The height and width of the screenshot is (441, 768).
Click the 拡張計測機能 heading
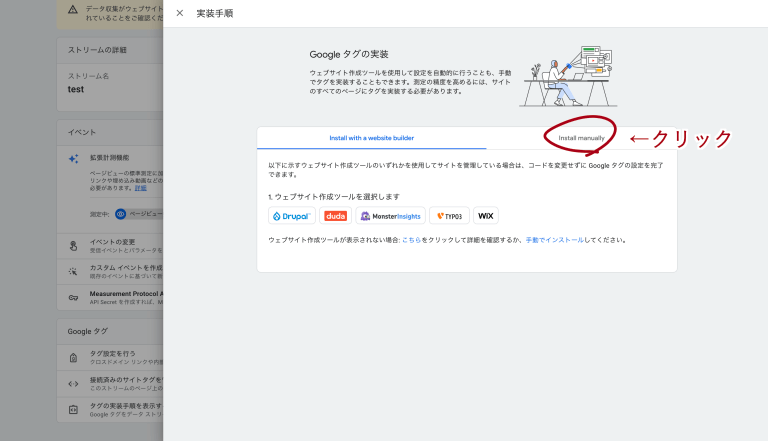[109, 158]
